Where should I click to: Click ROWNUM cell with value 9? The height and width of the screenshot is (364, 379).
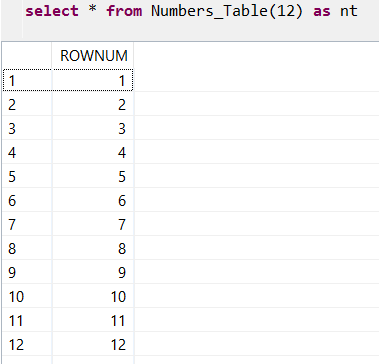click(93, 272)
